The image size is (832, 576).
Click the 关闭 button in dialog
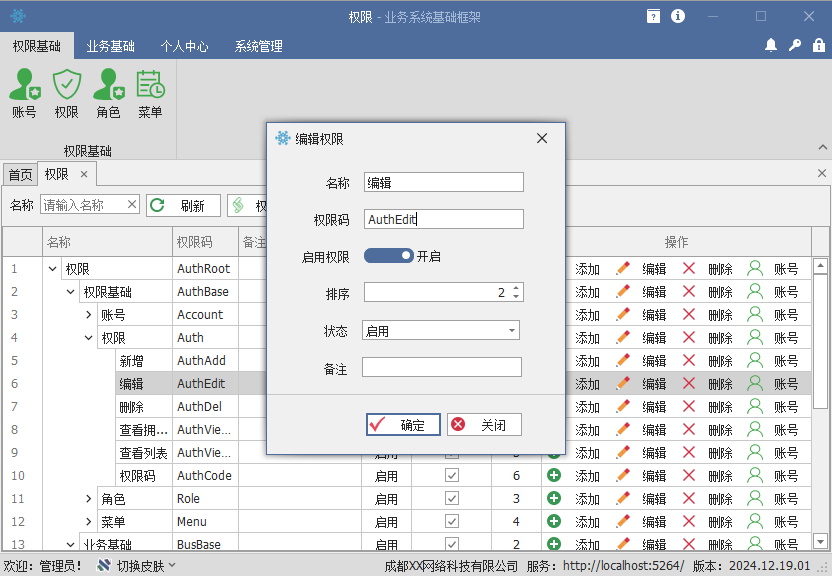(484, 425)
